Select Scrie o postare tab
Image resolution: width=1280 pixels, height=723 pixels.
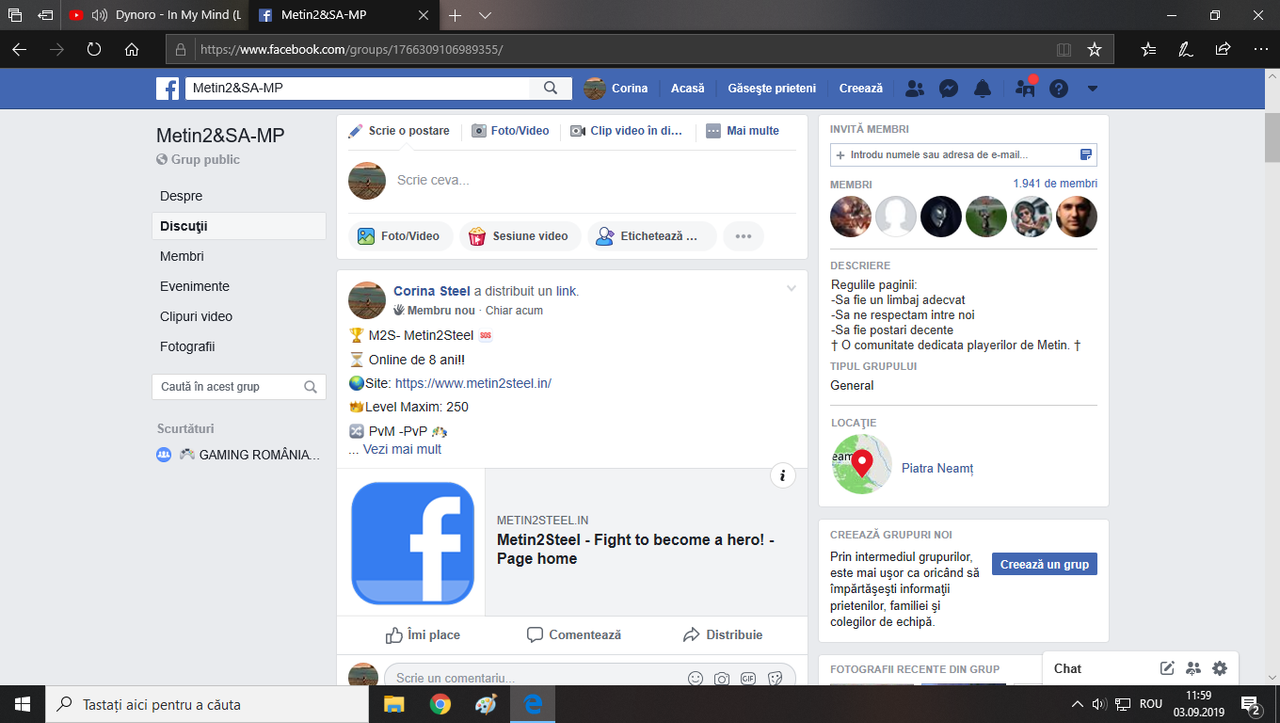click(399, 131)
